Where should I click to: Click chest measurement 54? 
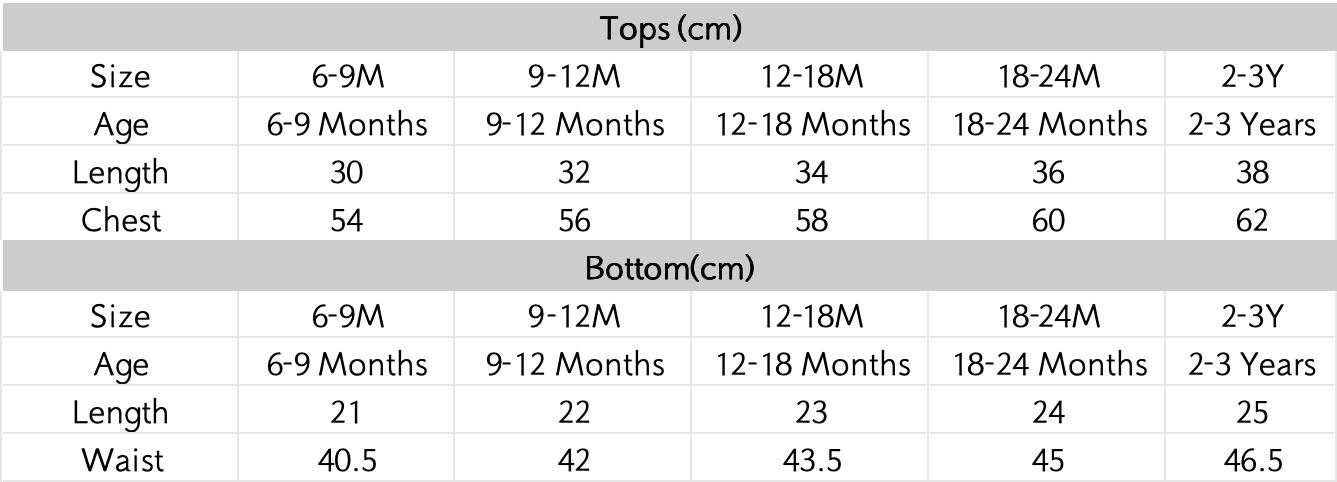point(346,220)
